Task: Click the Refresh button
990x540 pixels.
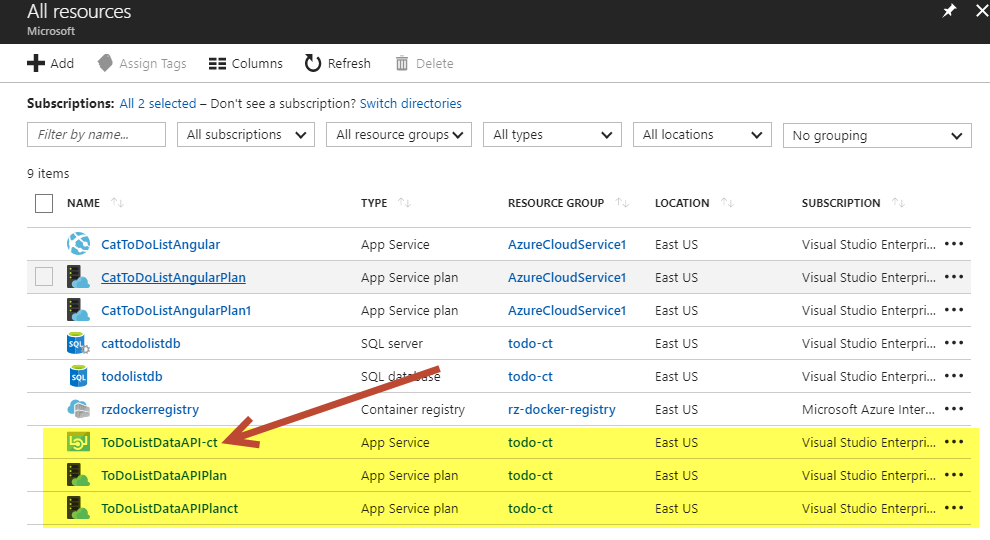Action: click(338, 63)
